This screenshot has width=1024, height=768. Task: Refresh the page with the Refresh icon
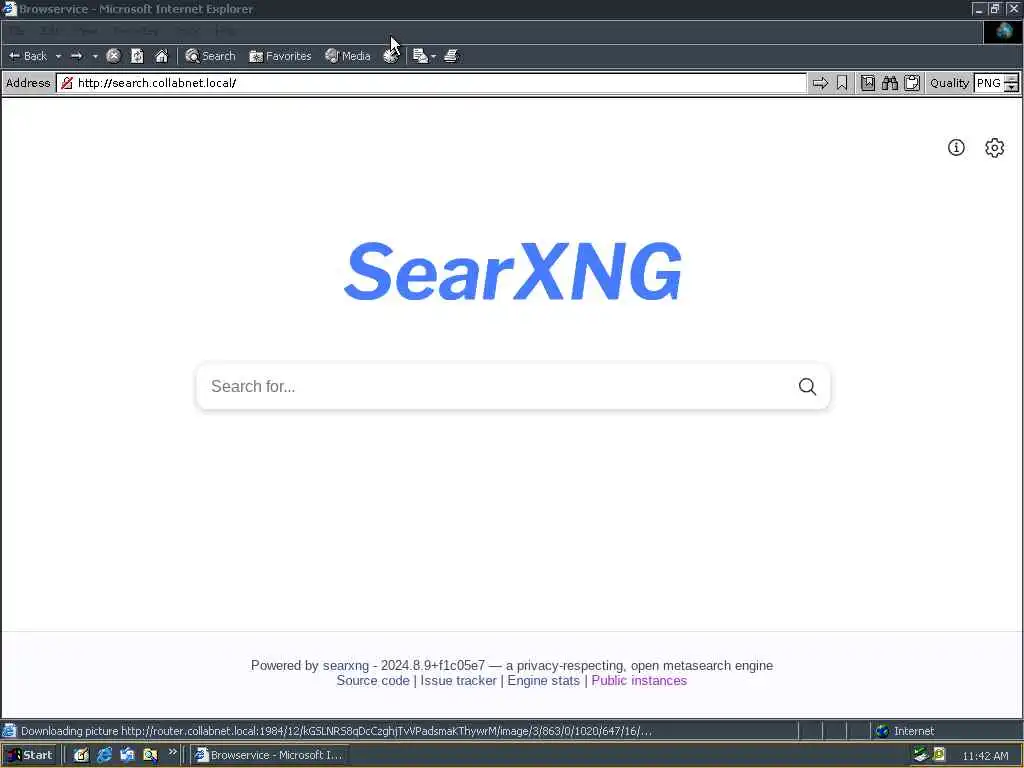137,56
